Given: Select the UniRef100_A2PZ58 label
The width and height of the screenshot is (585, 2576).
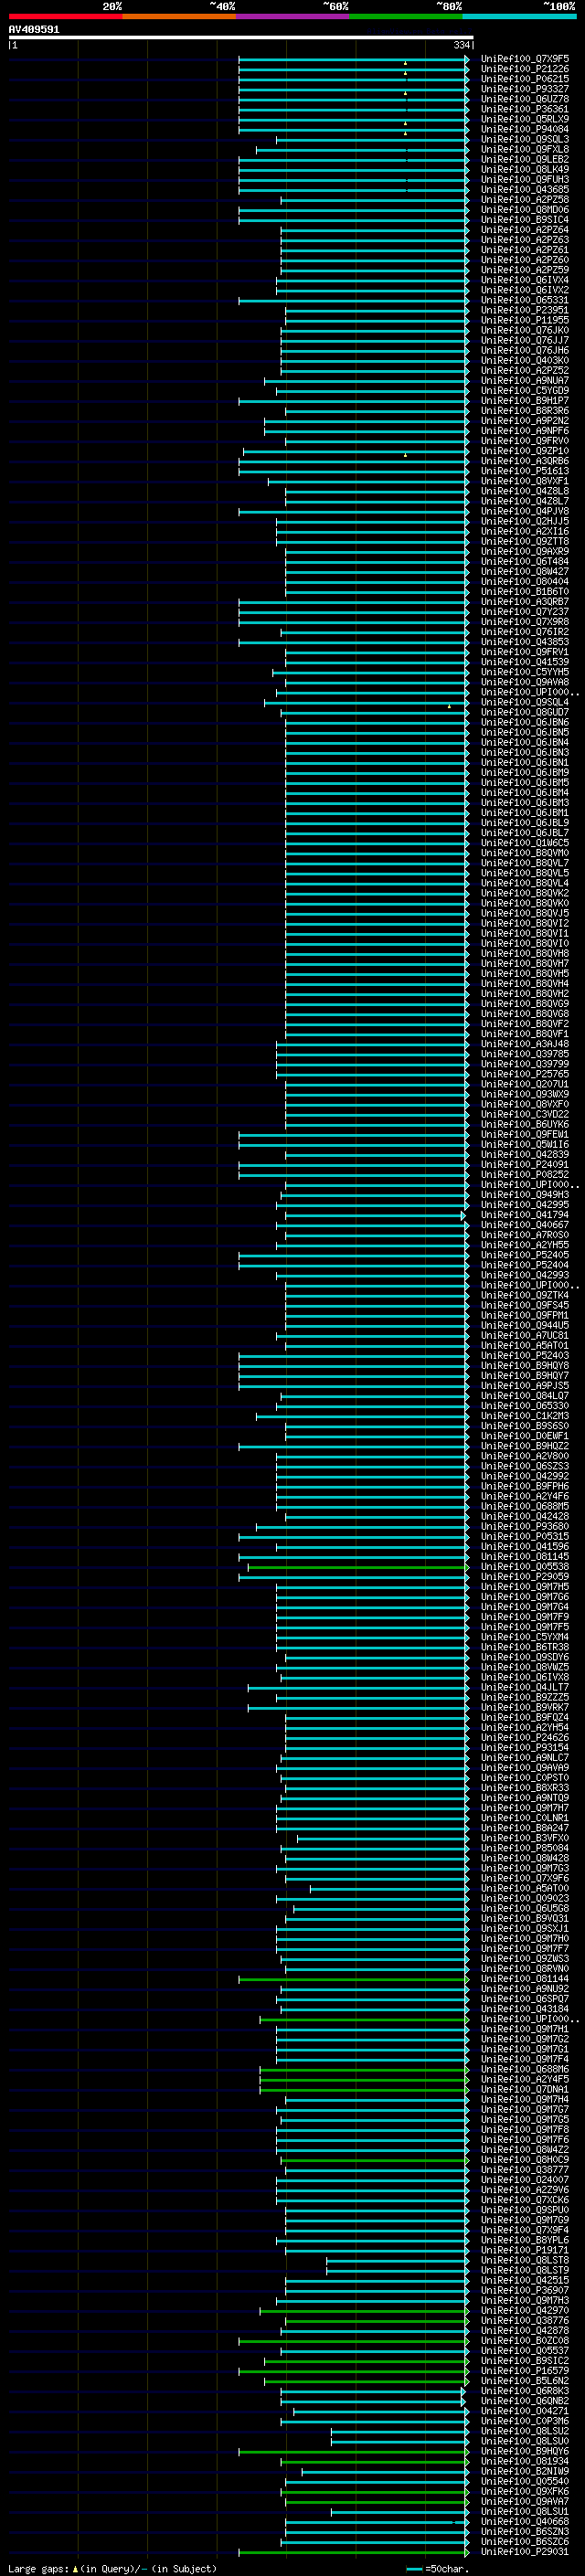Looking at the screenshot, I should [x=525, y=200].
